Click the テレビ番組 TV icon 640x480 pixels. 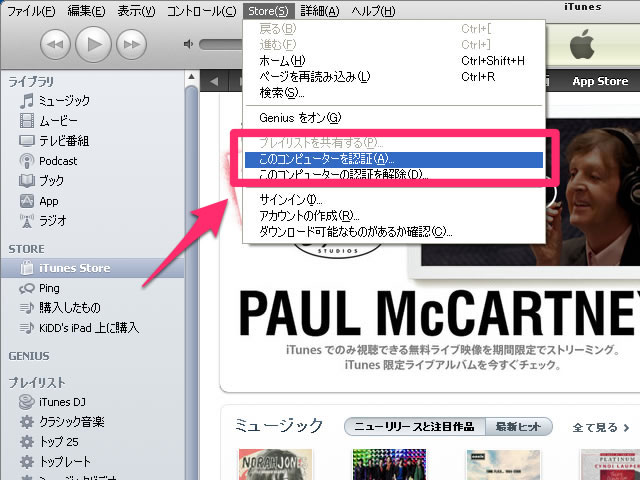tap(27, 141)
